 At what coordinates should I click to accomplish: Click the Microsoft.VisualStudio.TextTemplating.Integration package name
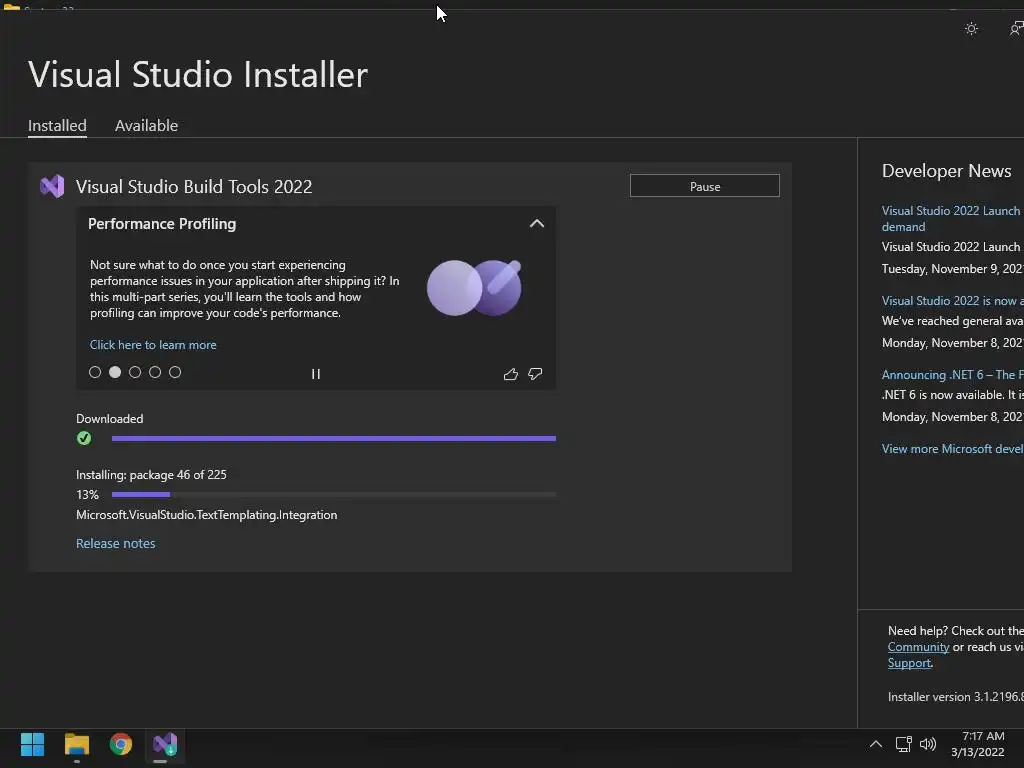[x=206, y=515]
